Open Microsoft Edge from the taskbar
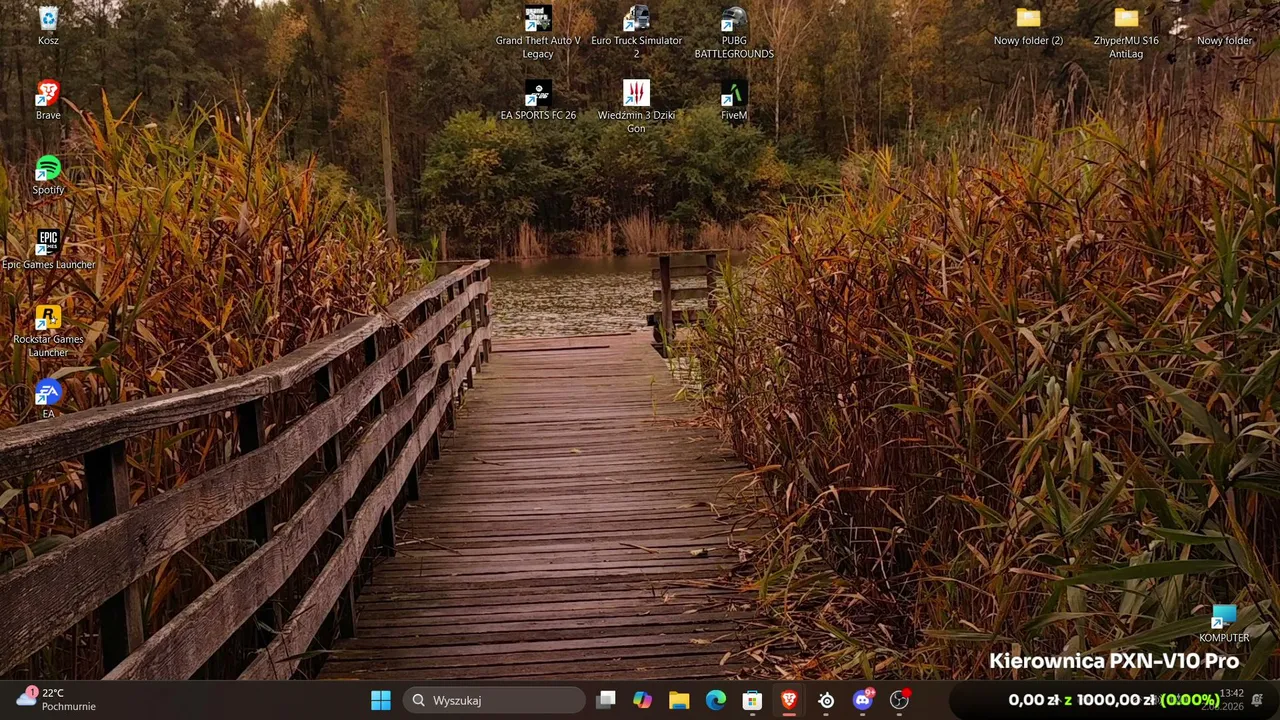 [x=716, y=700]
